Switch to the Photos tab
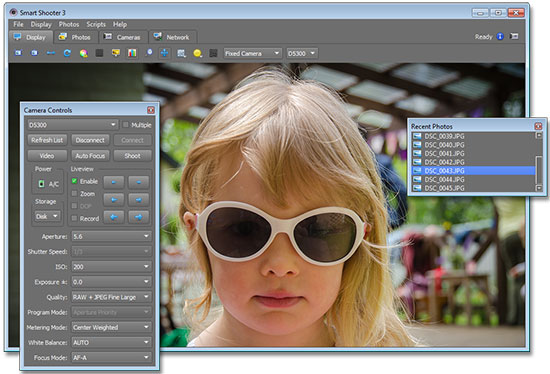This screenshot has width=550, height=374. [75, 37]
